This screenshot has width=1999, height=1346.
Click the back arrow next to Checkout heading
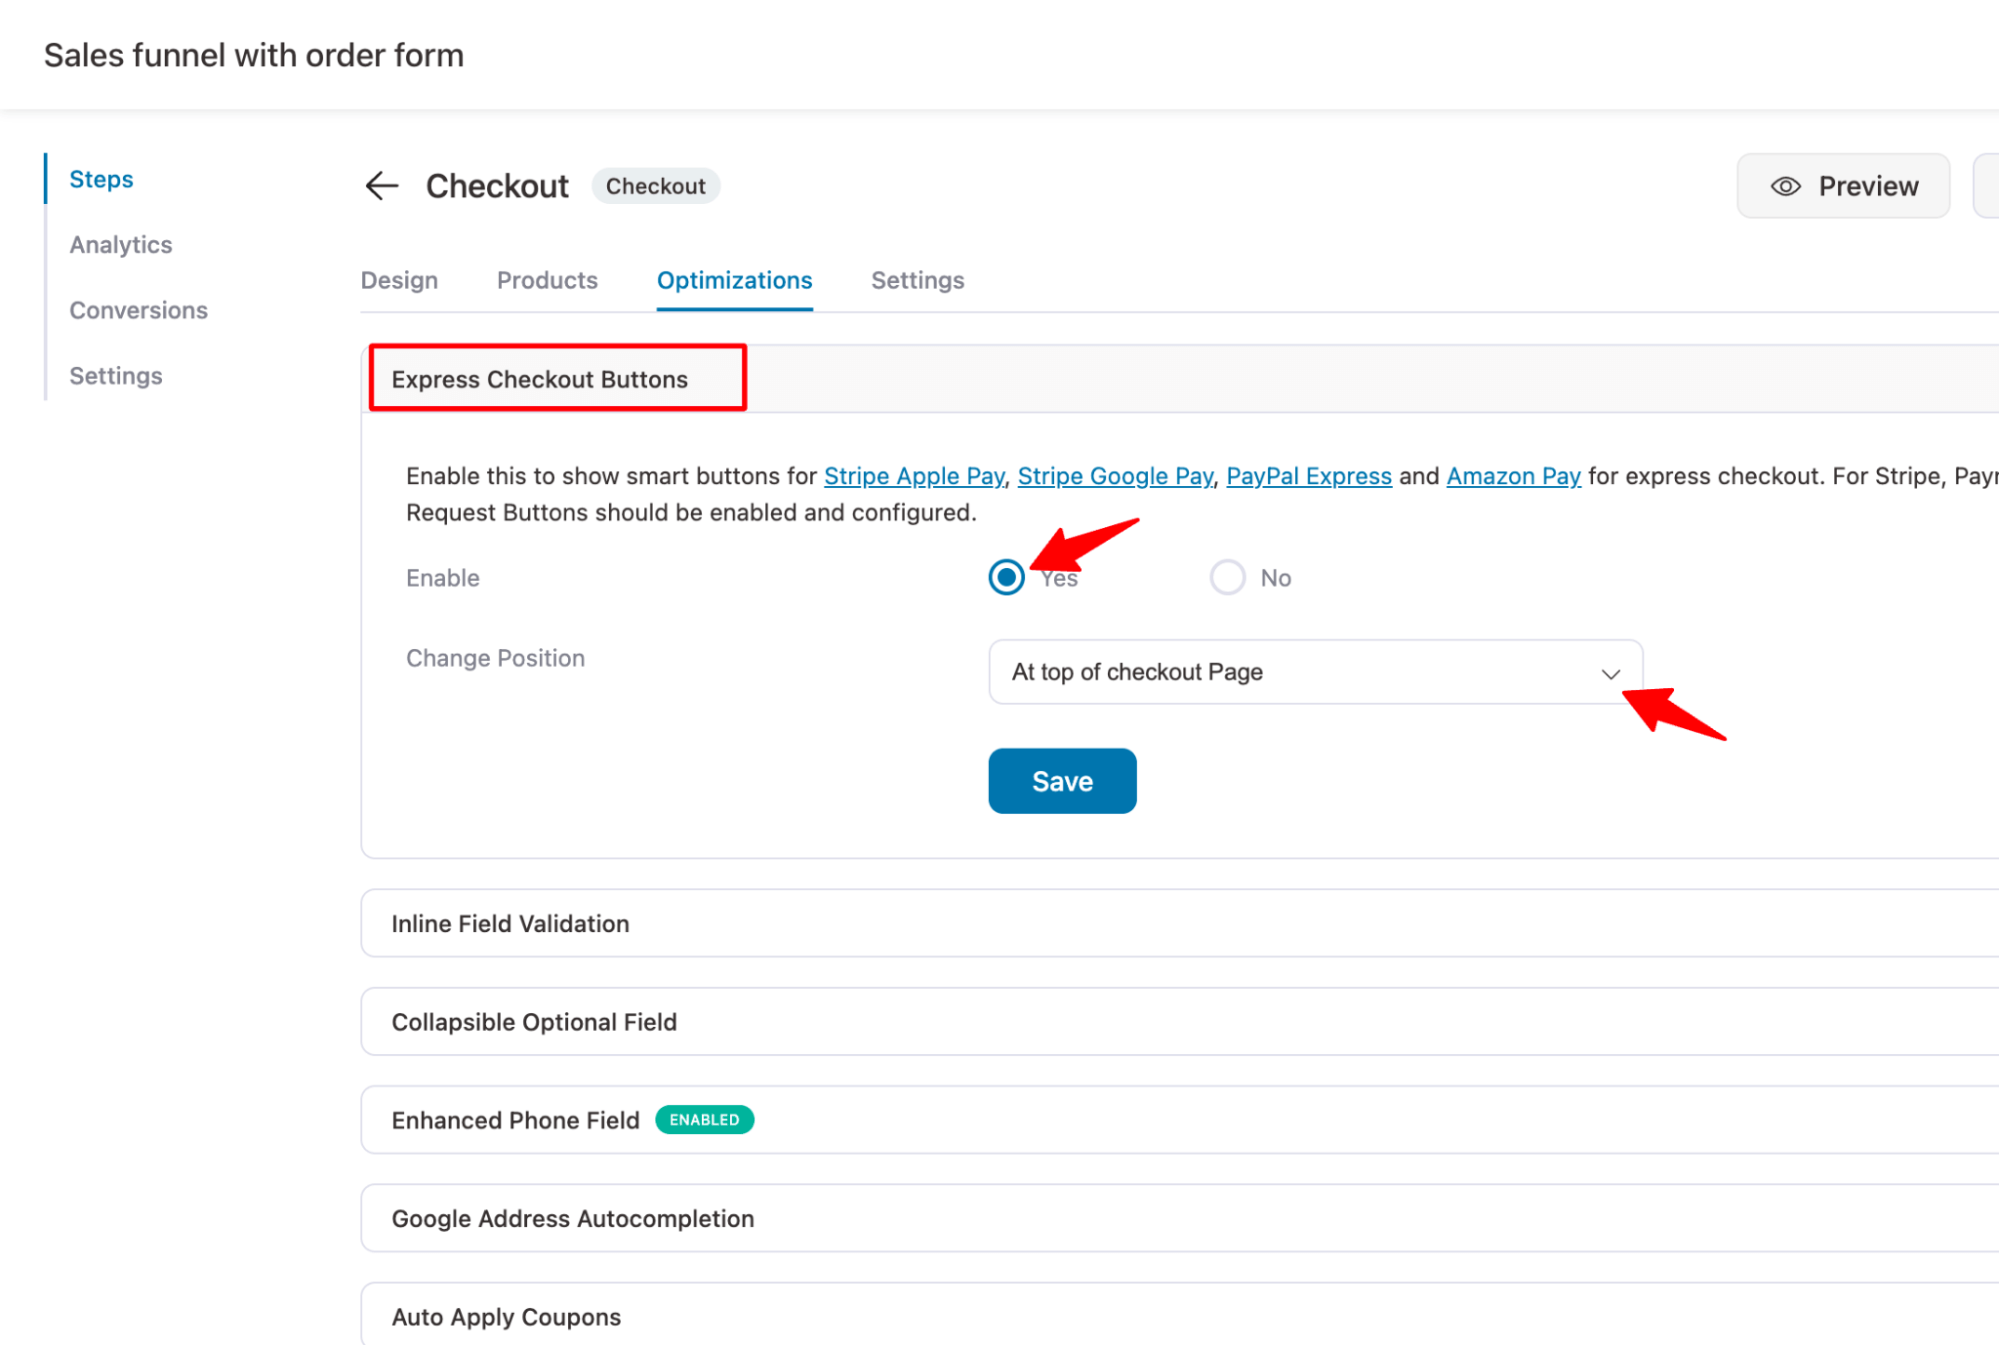[381, 186]
